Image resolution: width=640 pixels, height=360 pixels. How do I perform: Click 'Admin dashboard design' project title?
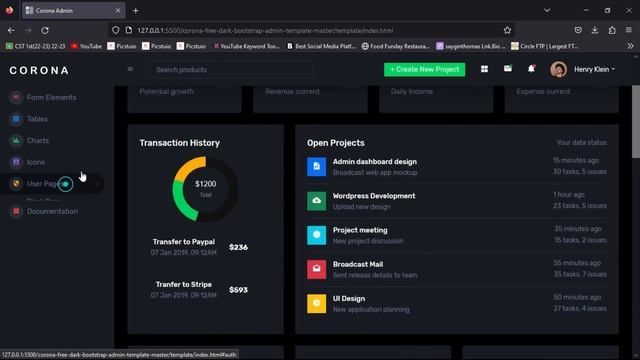[x=375, y=162]
